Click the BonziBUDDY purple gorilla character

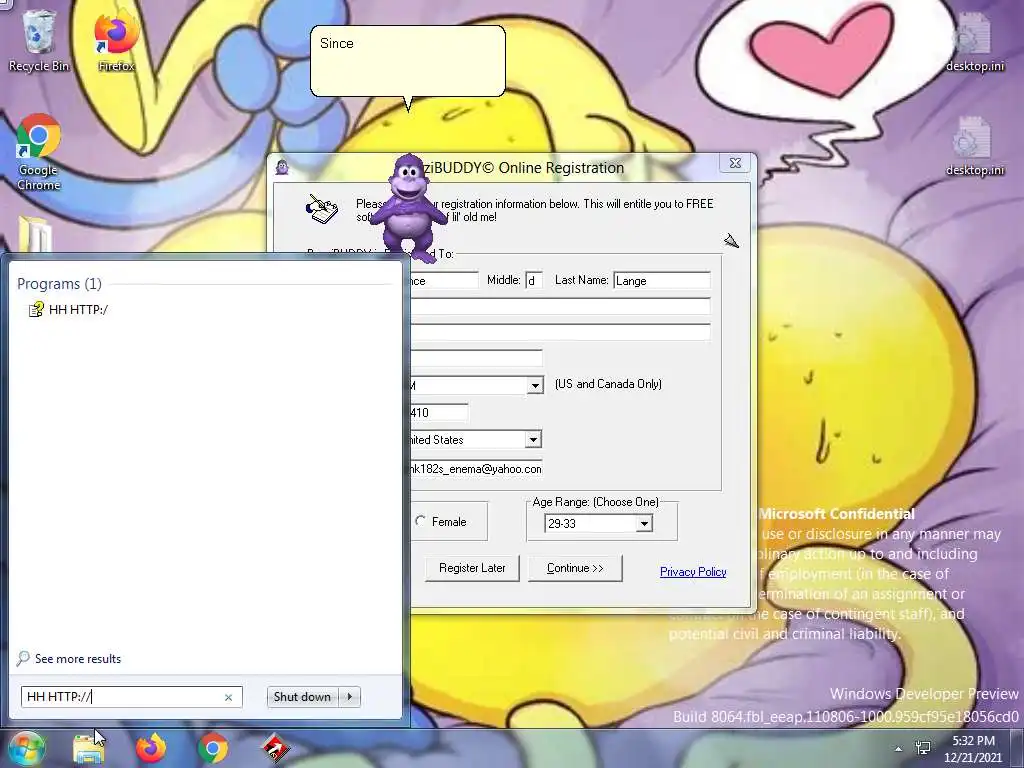(x=409, y=208)
